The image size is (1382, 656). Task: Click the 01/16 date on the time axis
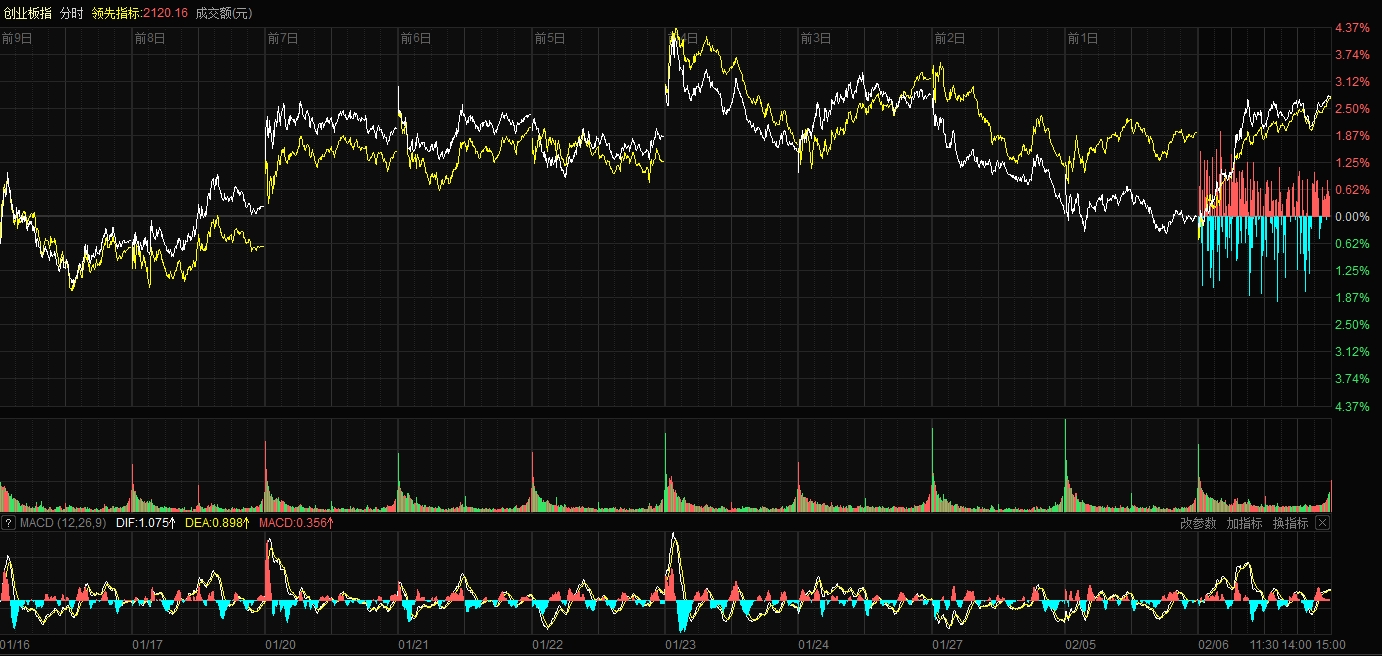pyautogui.click(x=15, y=645)
